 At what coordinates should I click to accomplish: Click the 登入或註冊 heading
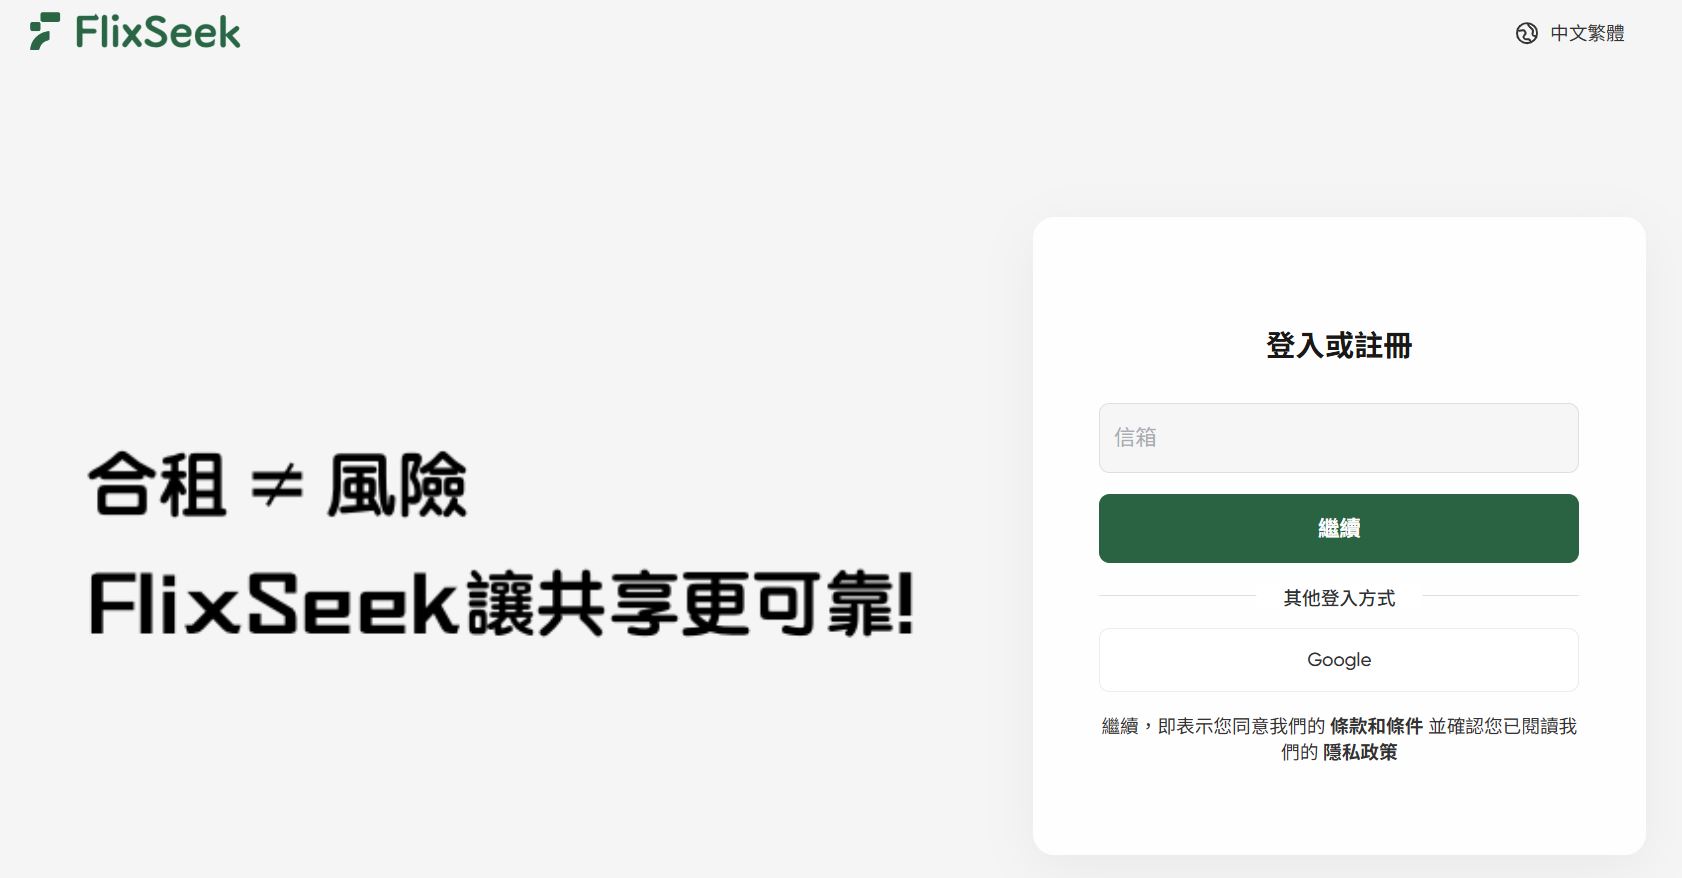pyautogui.click(x=1339, y=346)
